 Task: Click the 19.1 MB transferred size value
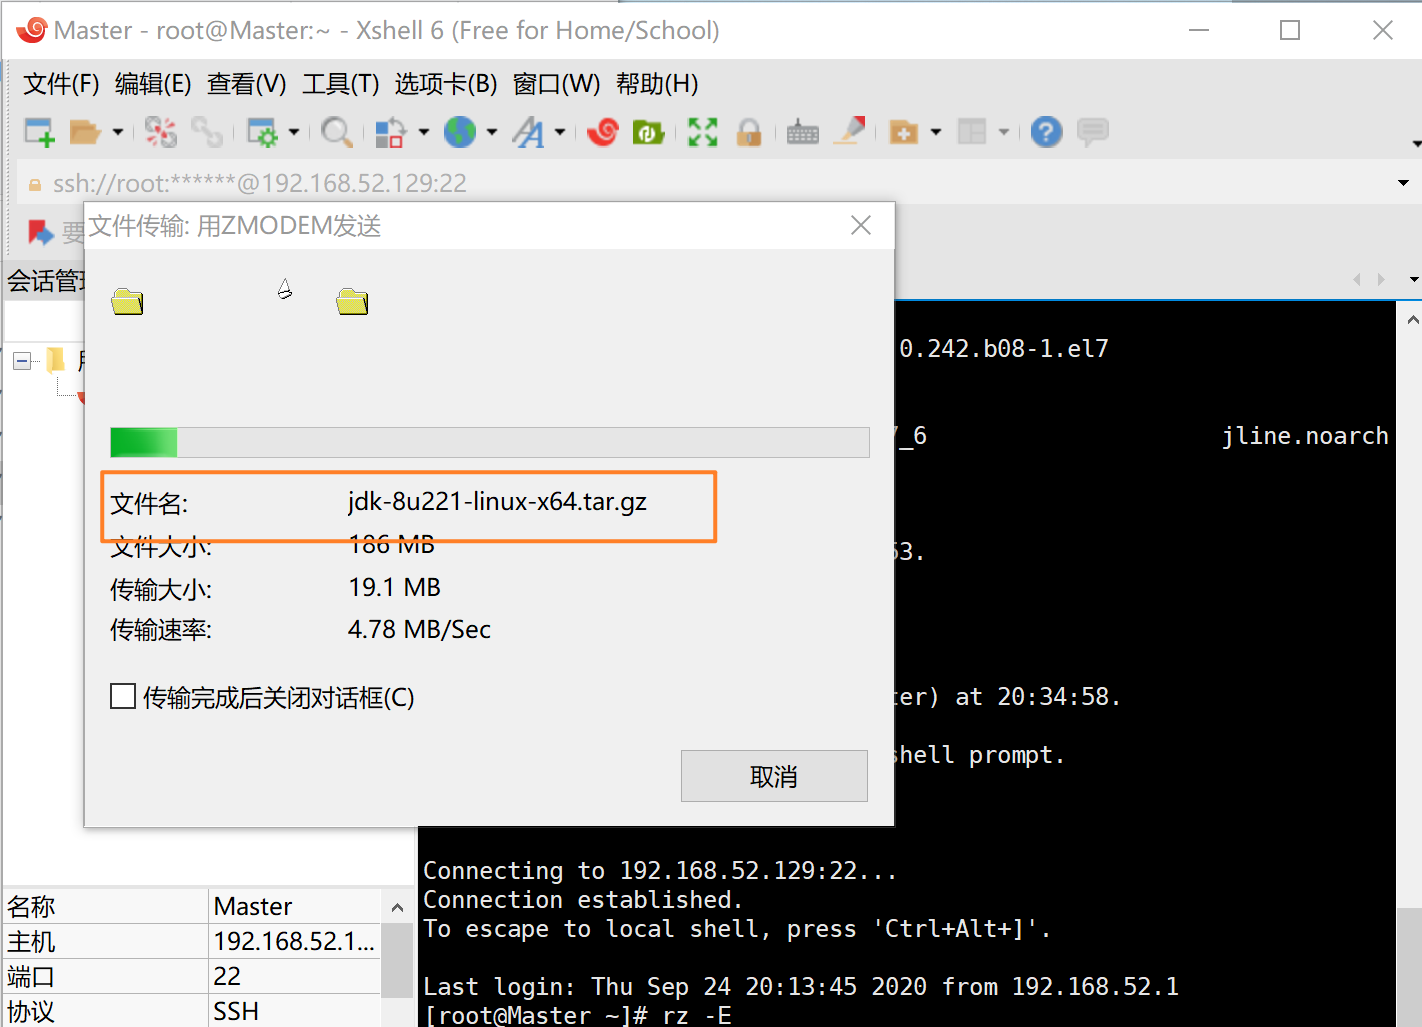point(394,587)
